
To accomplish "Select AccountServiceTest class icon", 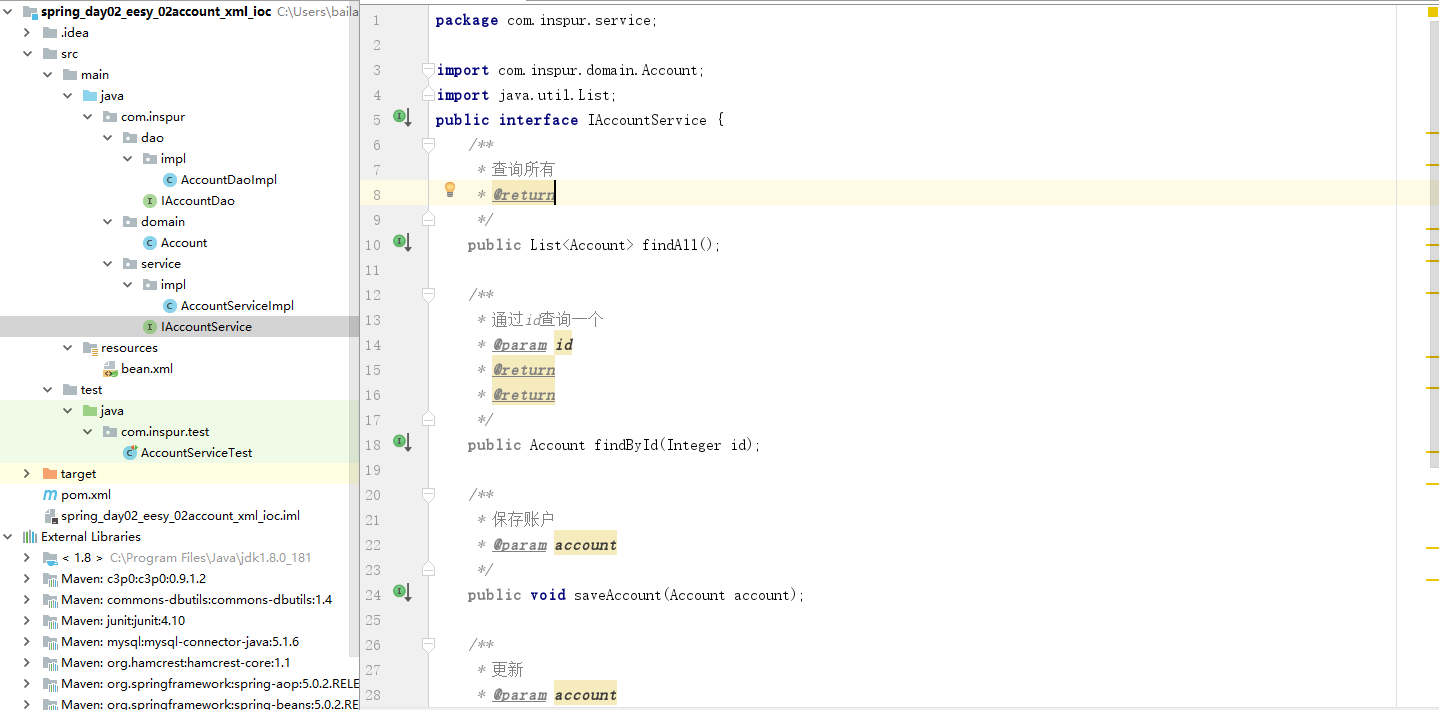I will pos(130,453).
